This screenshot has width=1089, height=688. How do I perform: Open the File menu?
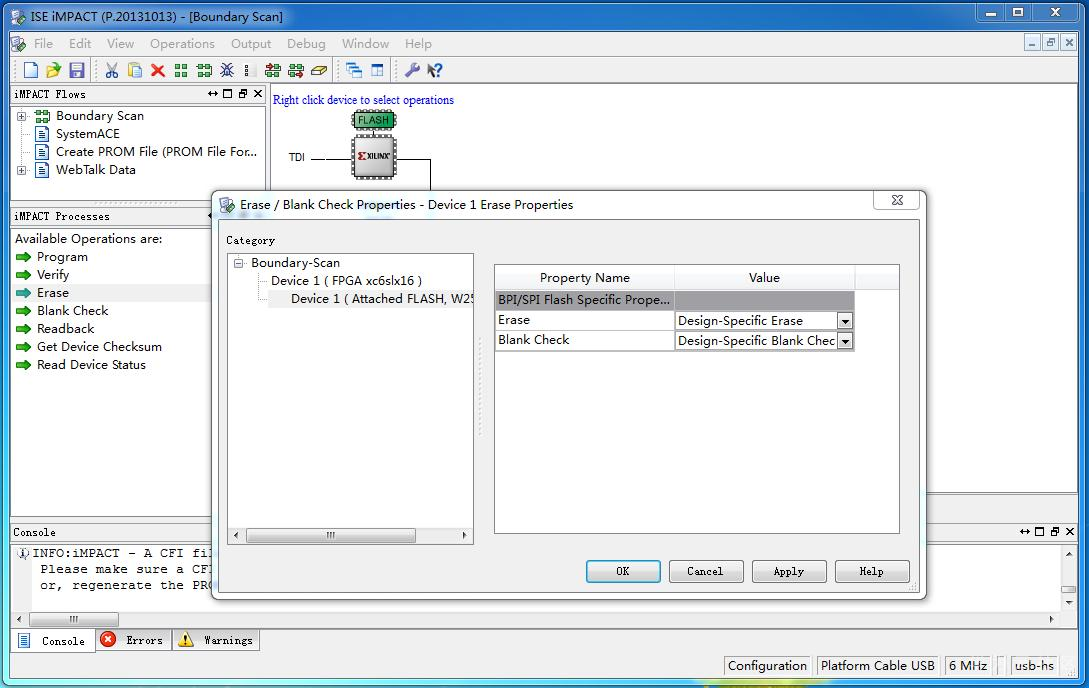click(x=43, y=44)
